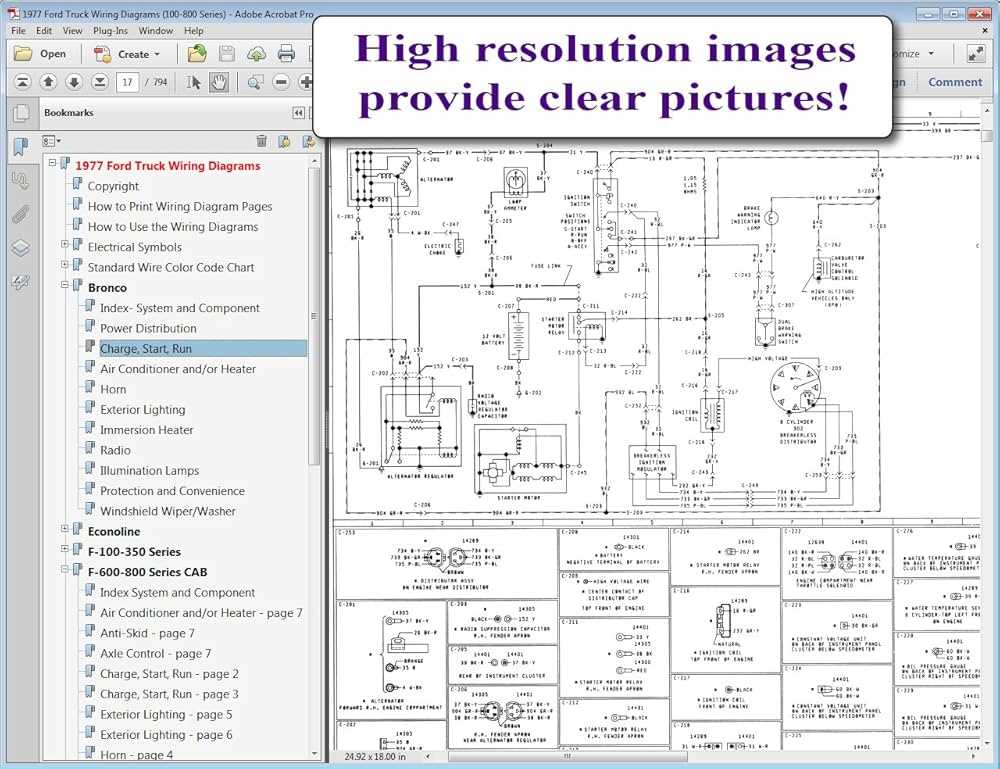Click the Save floppy disk icon
Image resolution: width=1000 pixels, height=769 pixels.
(x=226, y=54)
